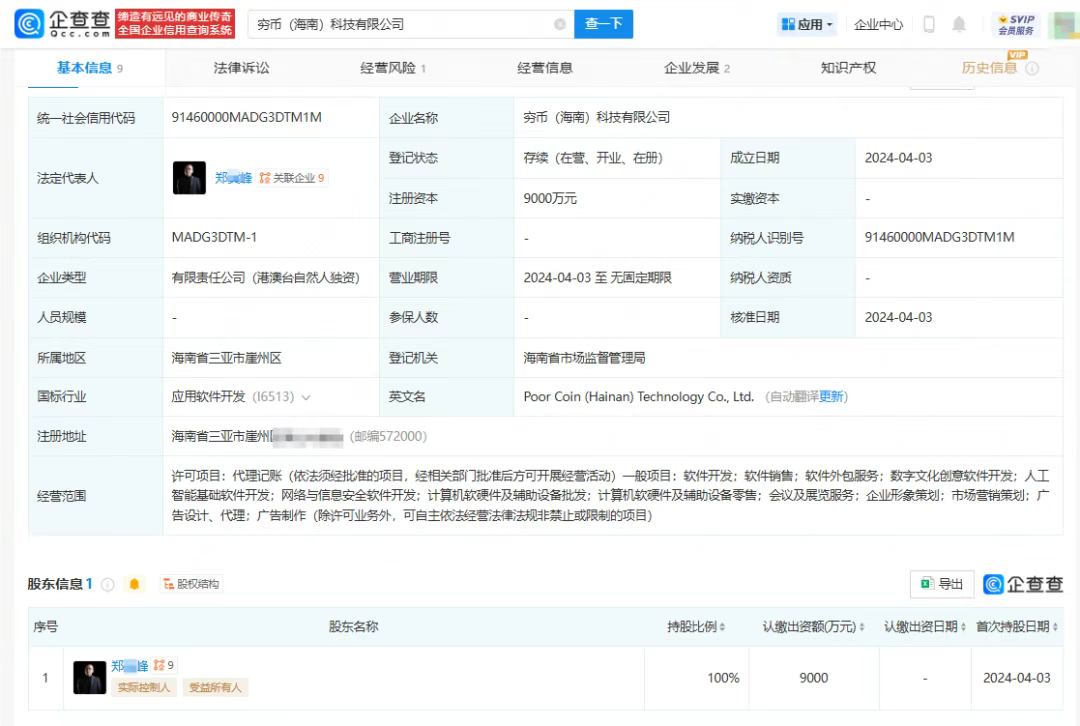
Task: Click 更新 to refresh the English name
Action: 831,397
